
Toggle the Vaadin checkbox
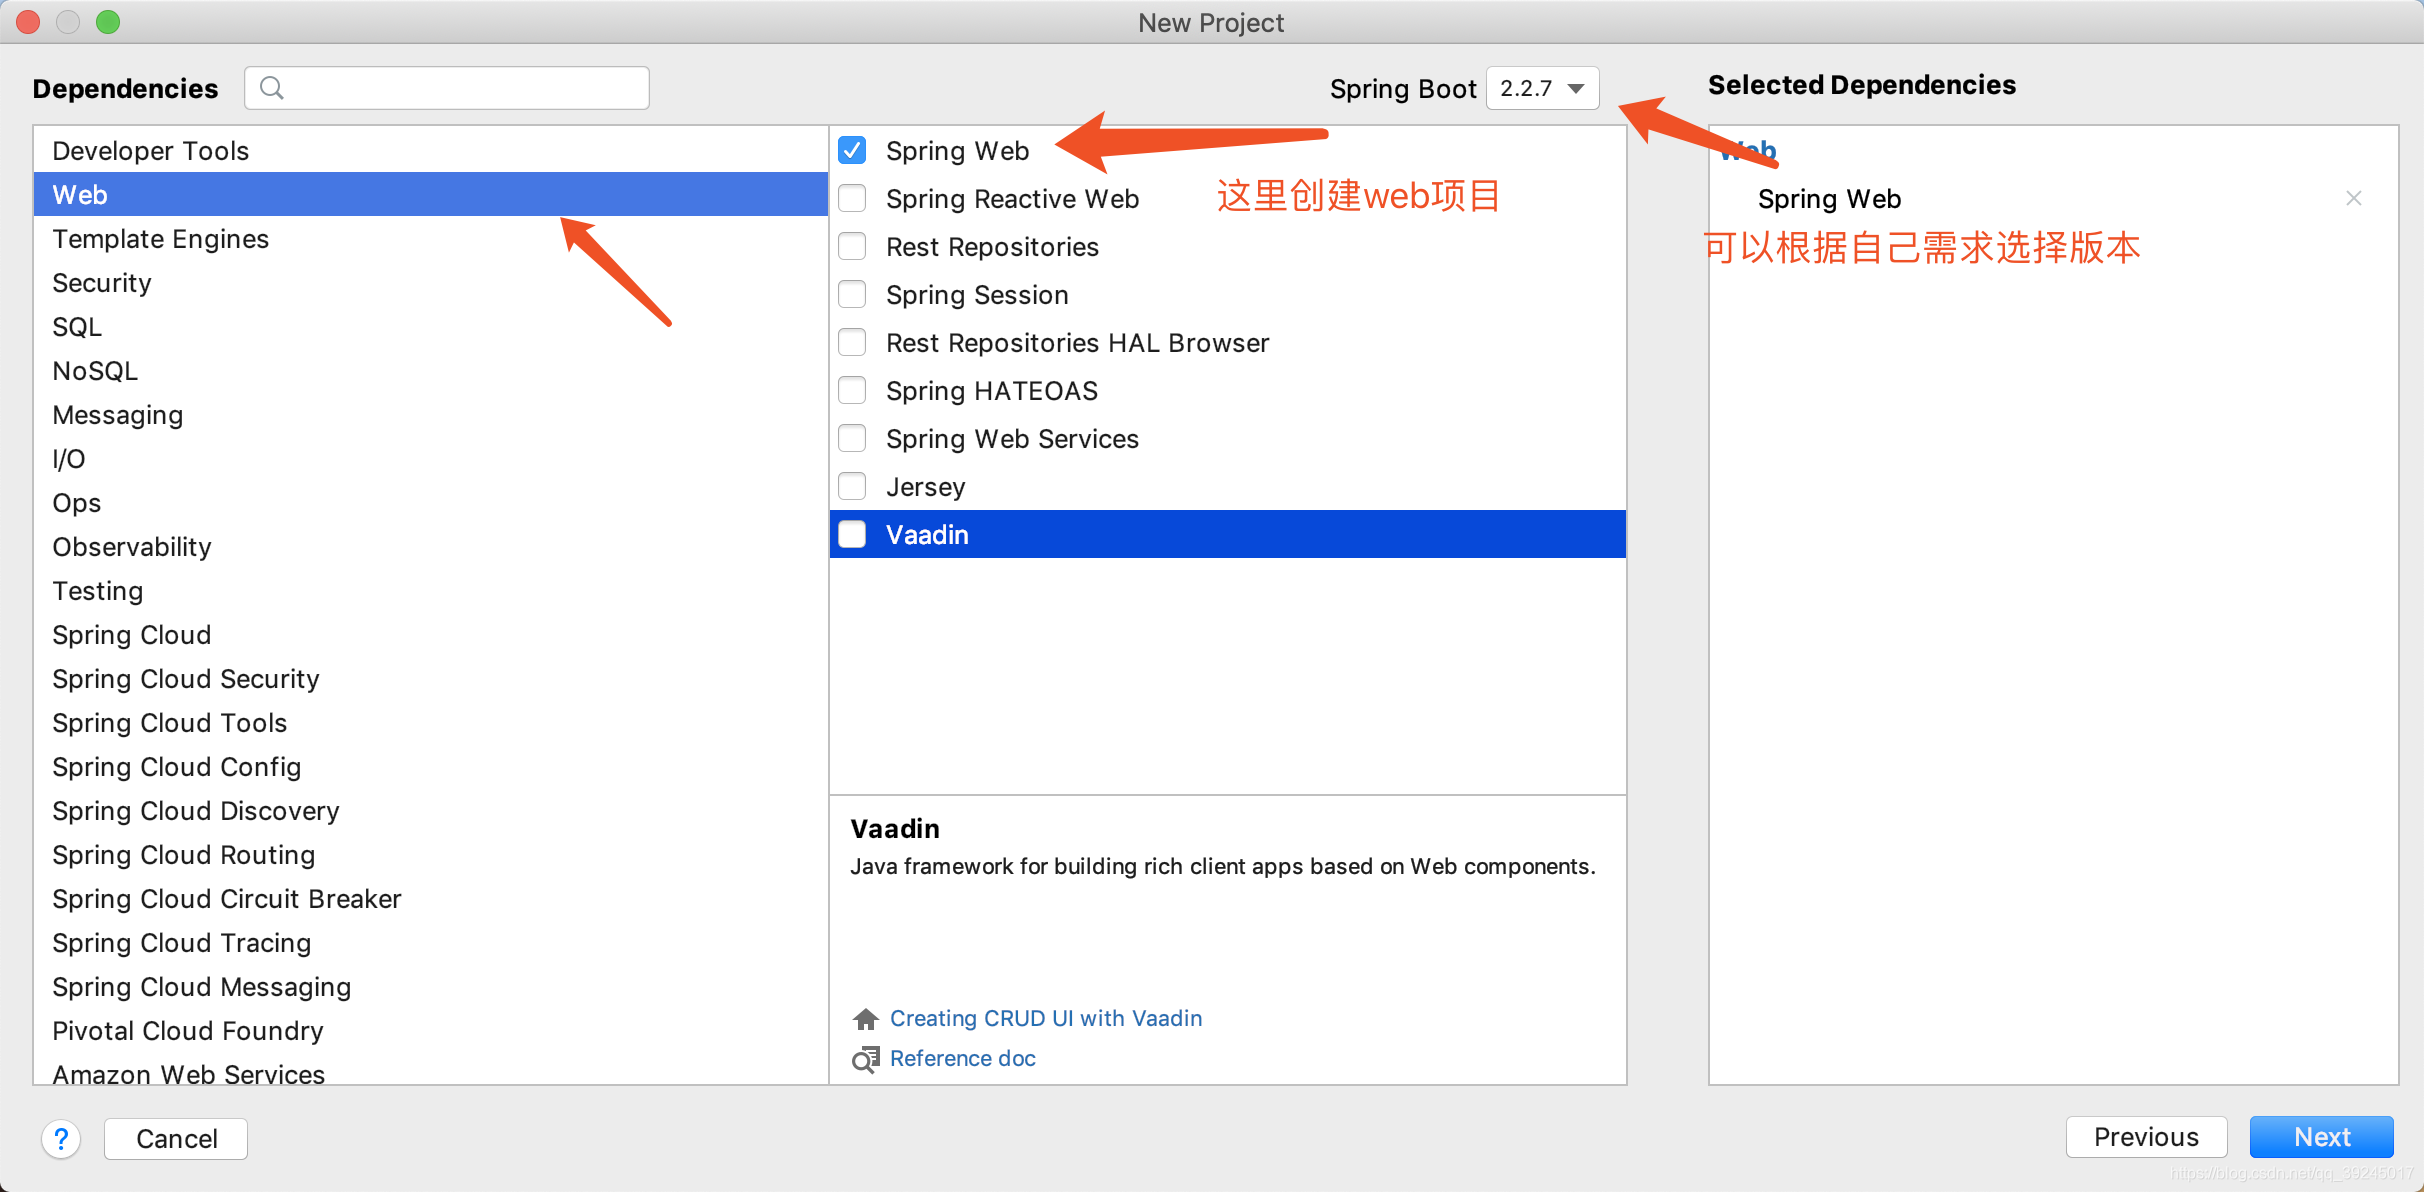point(852,534)
